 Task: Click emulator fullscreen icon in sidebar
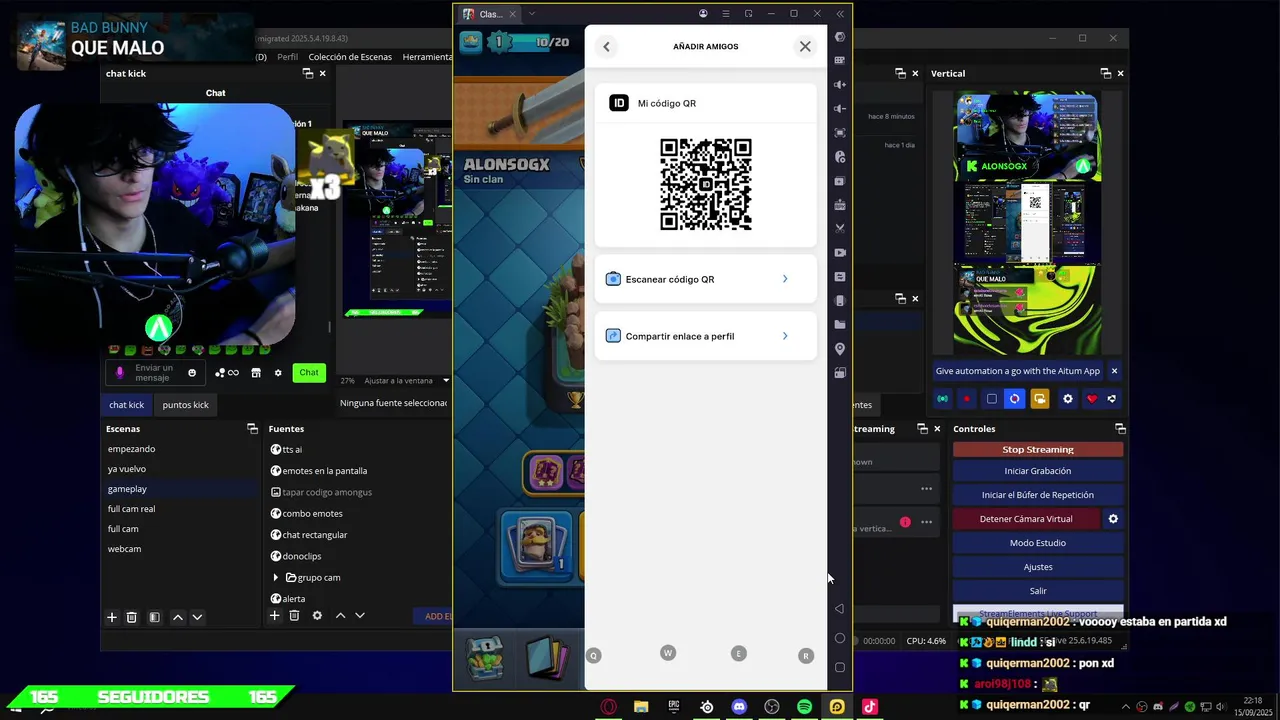pos(840,133)
